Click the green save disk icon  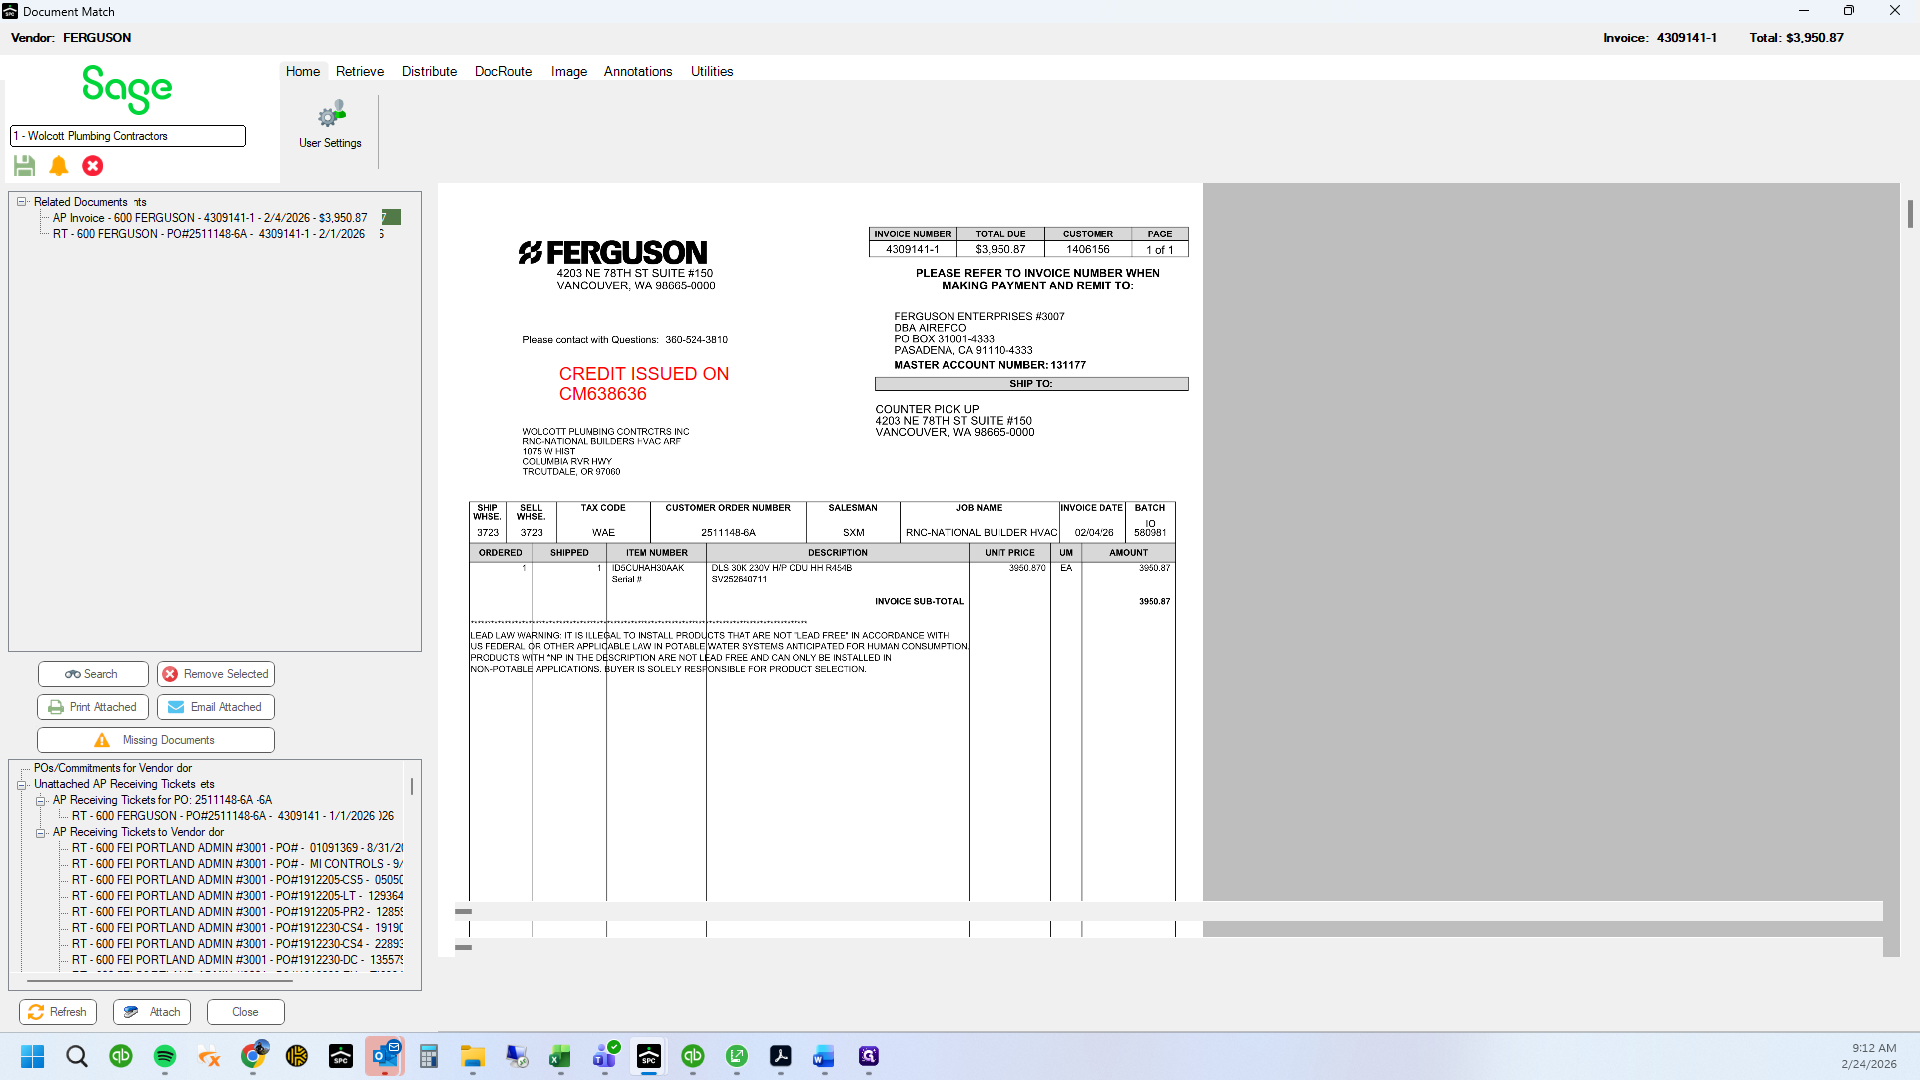coord(25,166)
